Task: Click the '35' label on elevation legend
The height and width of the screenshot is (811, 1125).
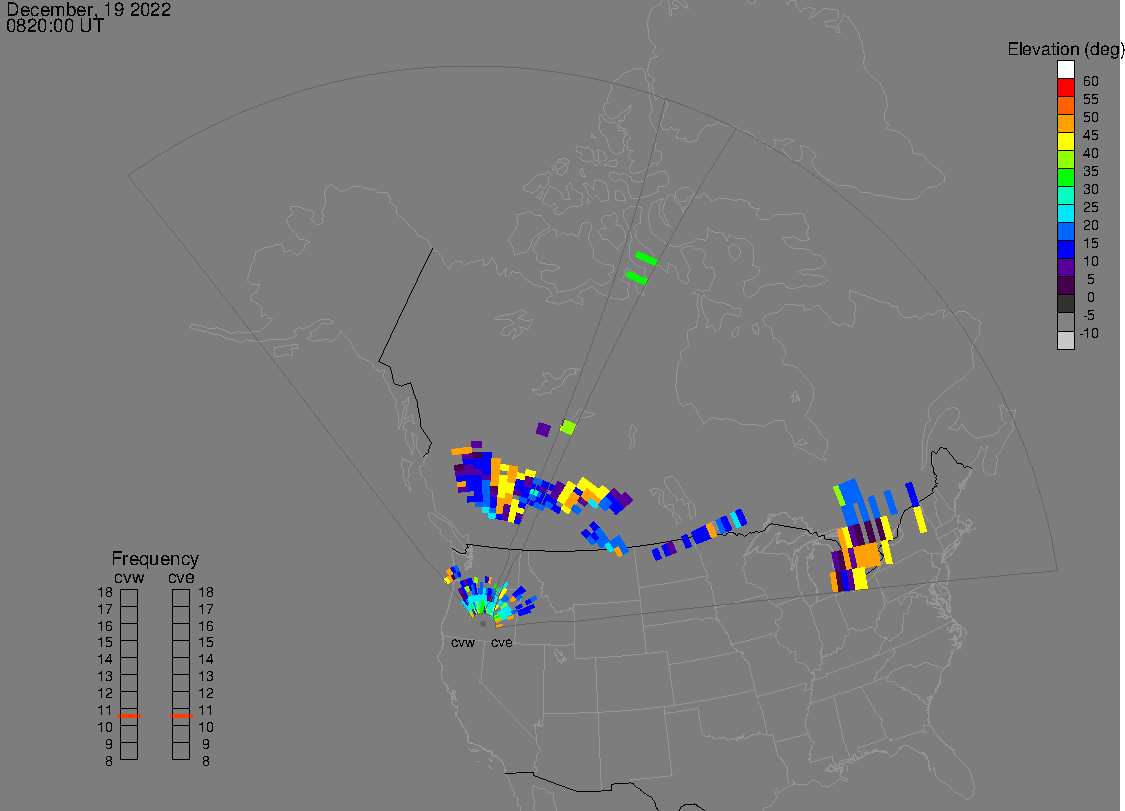Action: pyautogui.click(x=1091, y=172)
